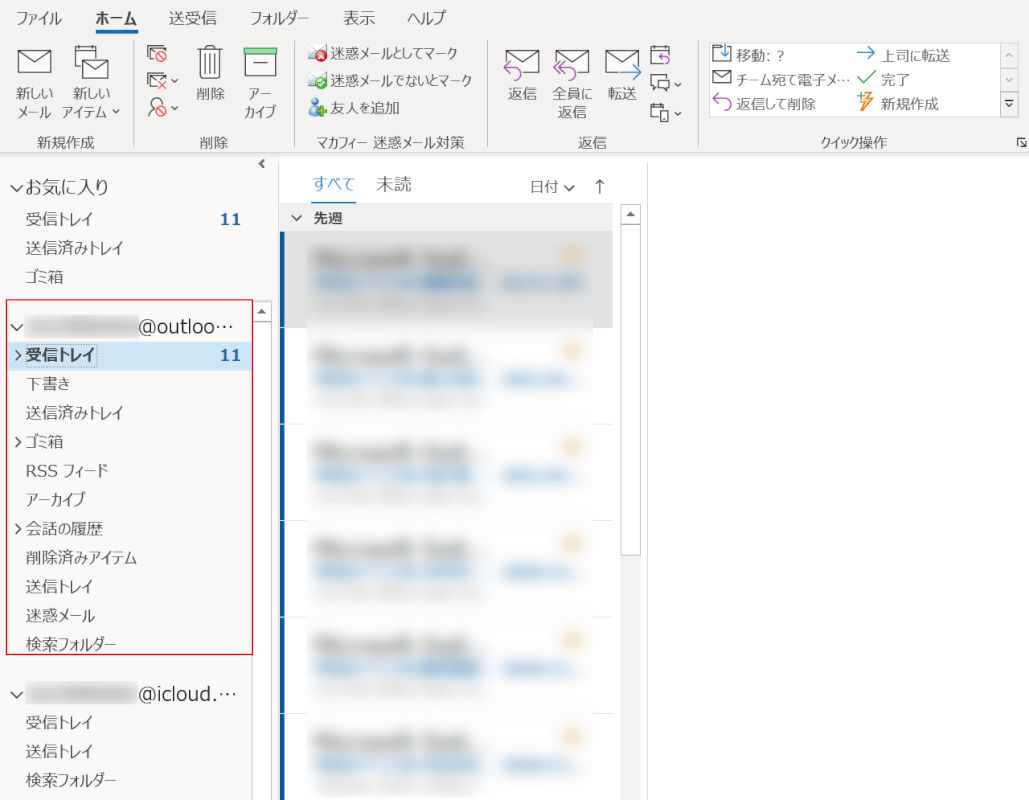This screenshot has width=1029, height=800.
Task: Click the アーカイブ (Archive) icon
Action: tap(260, 64)
